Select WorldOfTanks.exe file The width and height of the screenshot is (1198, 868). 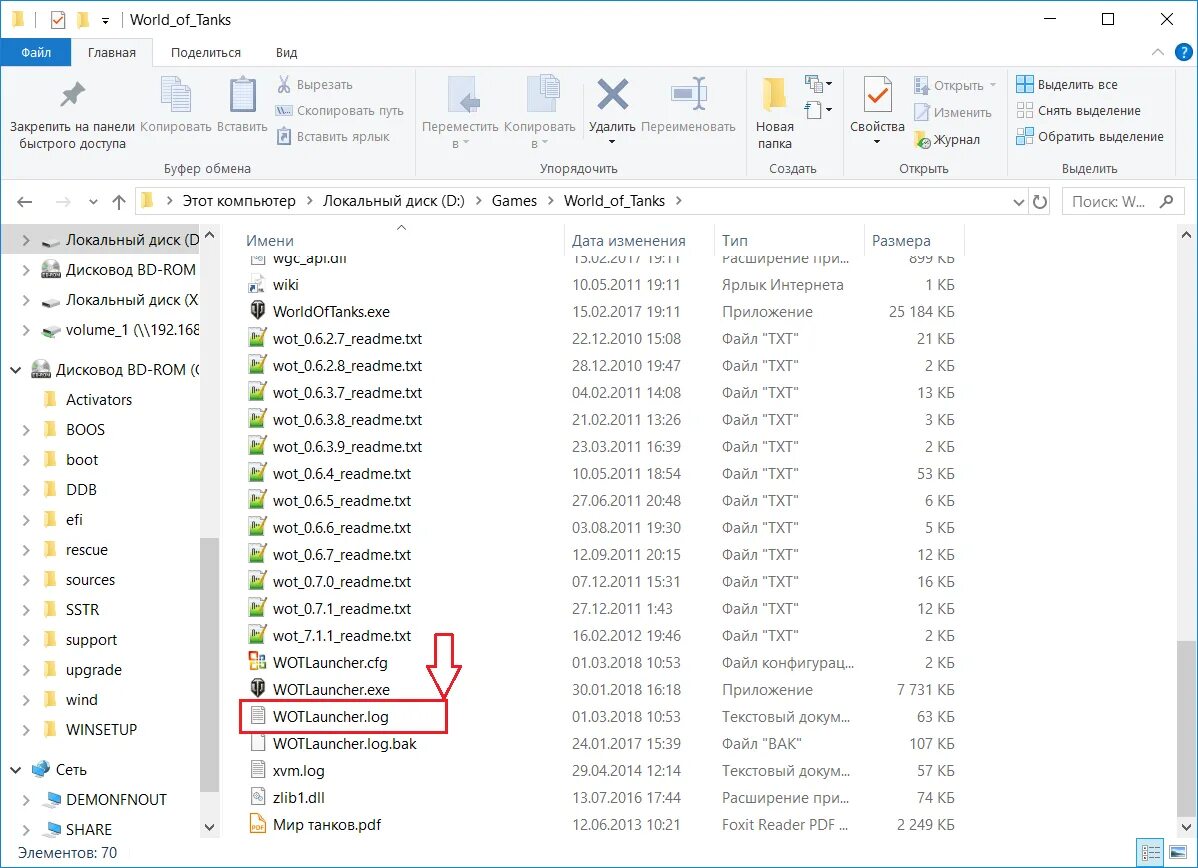[x=331, y=312]
